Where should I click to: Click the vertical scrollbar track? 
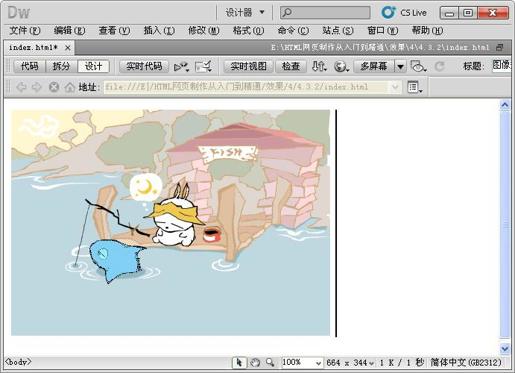(505, 225)
